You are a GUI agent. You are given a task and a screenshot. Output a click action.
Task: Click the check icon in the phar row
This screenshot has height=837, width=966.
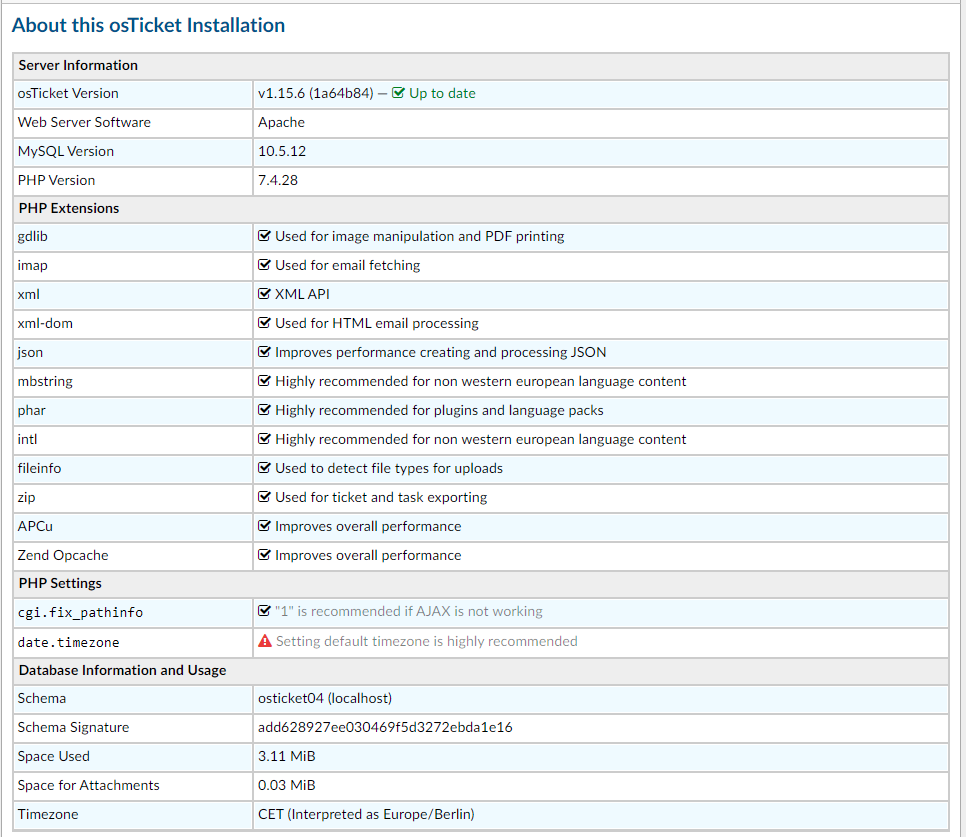(x=265, y=410)
